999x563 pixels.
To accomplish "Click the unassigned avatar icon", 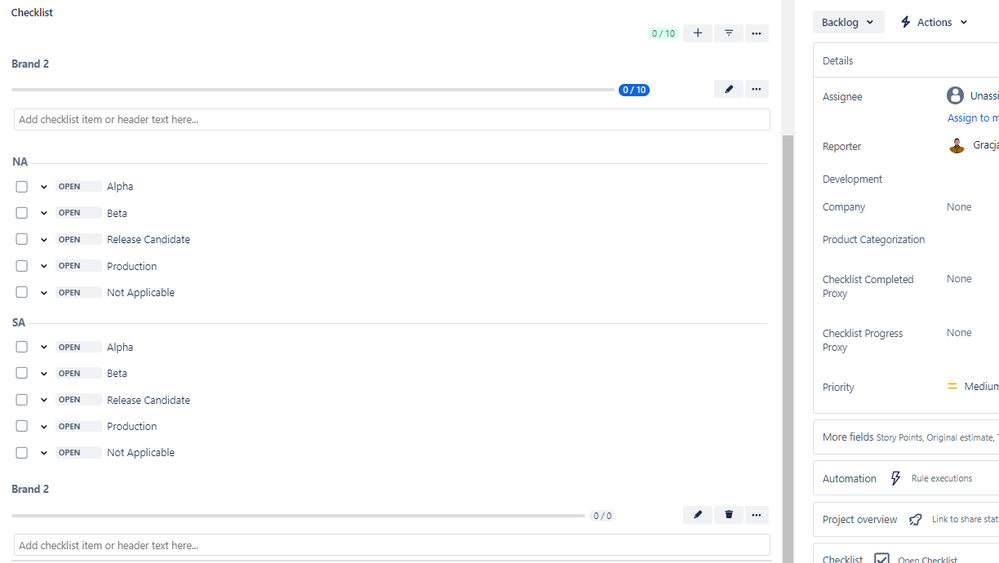I will [955, 96].
